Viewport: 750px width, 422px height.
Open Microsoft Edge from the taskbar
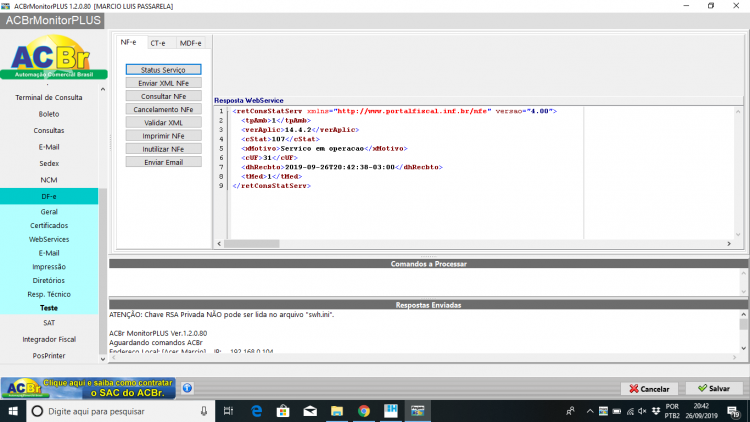click(x=256, y=411)
